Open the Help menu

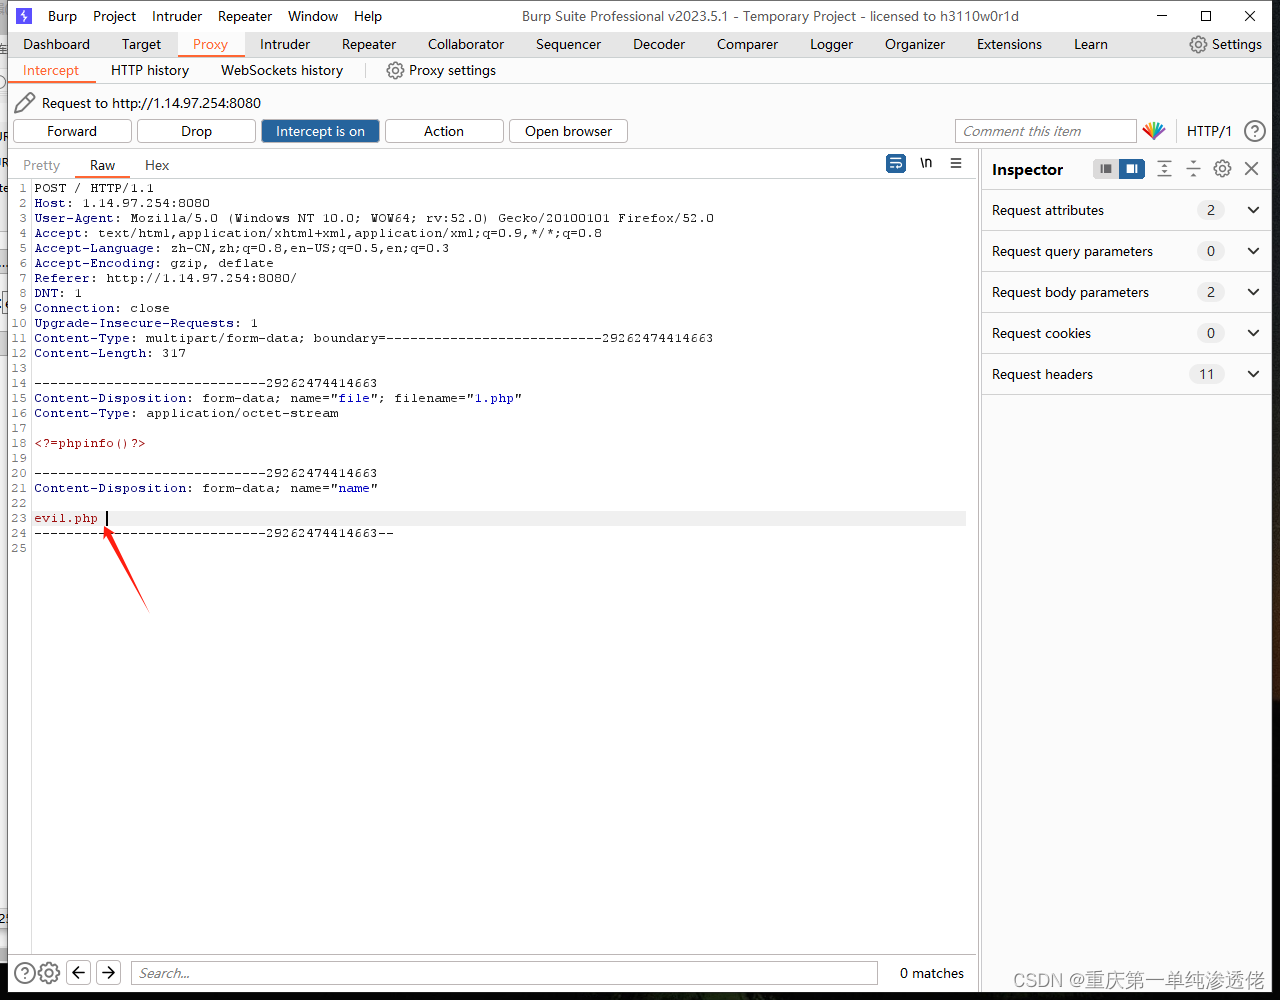(368, 16)
